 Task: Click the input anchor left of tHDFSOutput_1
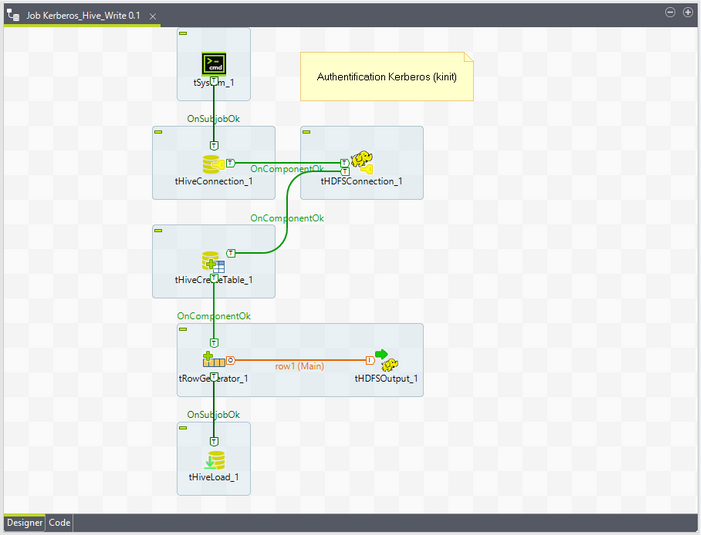tap(370, 360)
